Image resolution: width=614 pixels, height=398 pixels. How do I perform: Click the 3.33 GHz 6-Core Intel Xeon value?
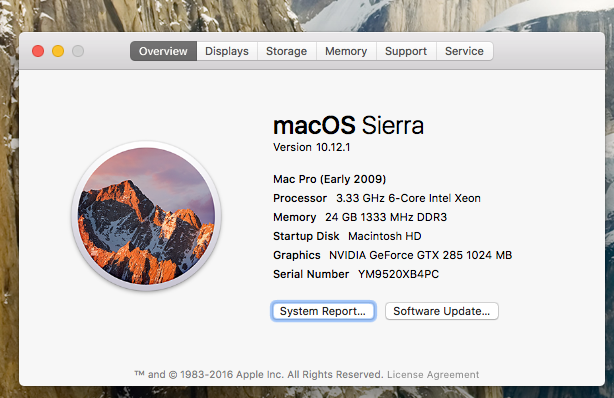click(x=408, y=198)
